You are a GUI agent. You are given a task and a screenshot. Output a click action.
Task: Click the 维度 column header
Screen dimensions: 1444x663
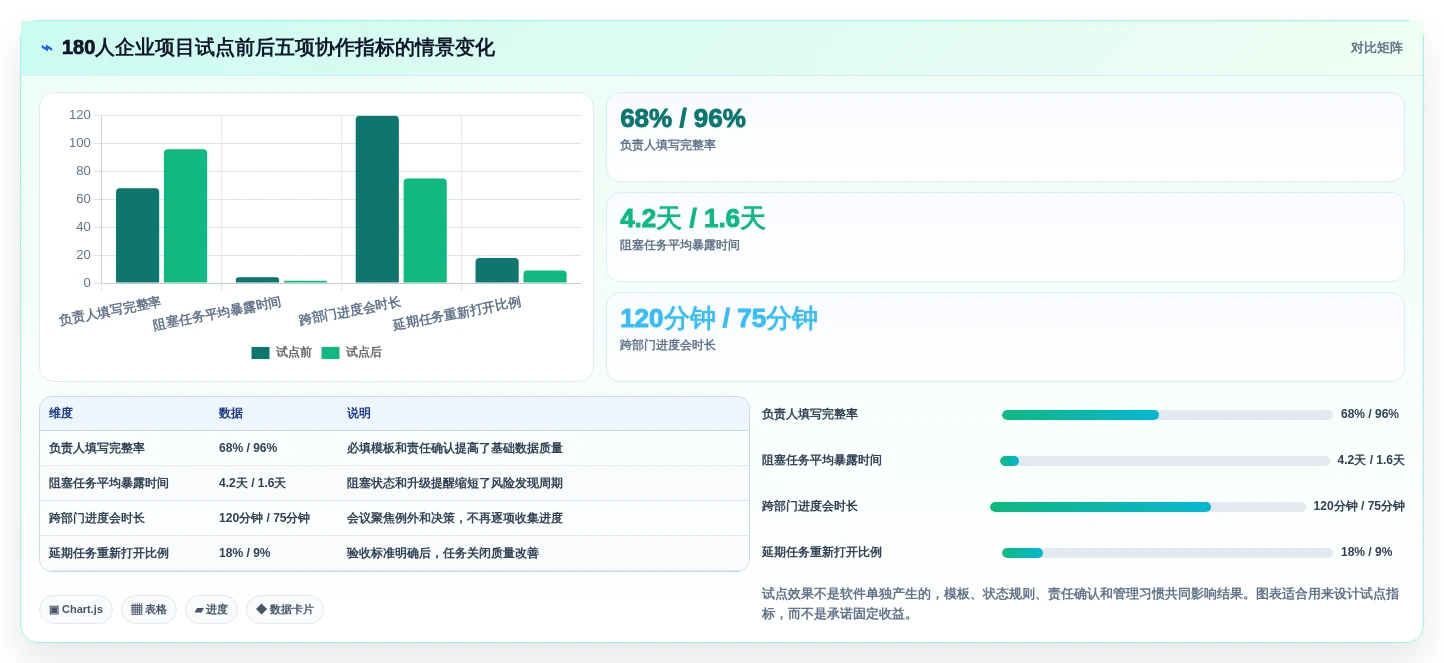pyautogui.click(x=61, y=413)
